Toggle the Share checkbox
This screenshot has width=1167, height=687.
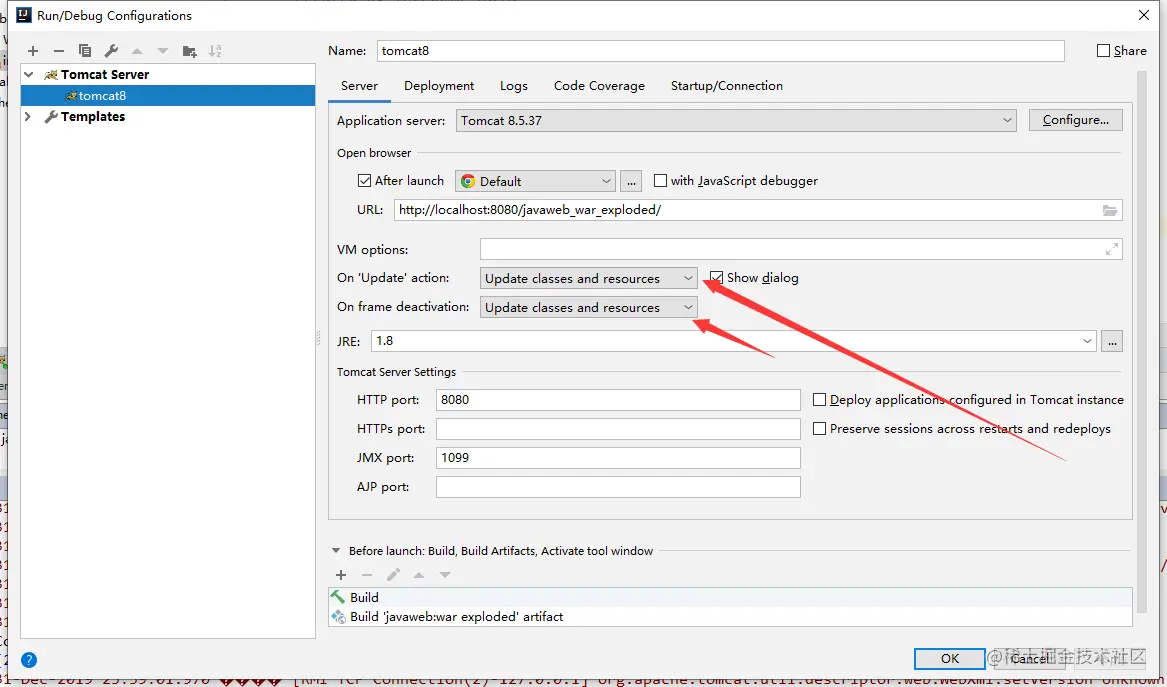1104,51
